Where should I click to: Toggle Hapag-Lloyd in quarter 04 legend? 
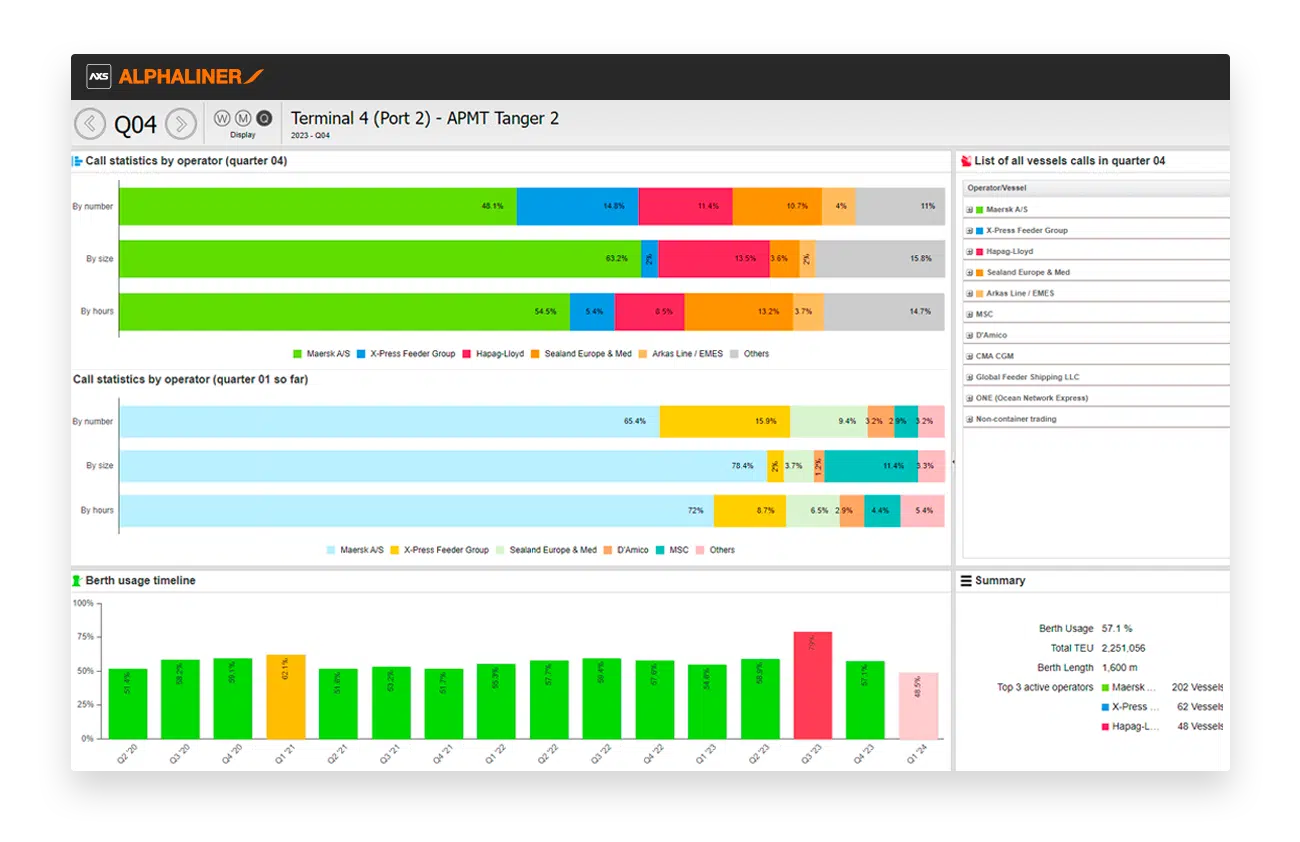(x=492, y=354)
